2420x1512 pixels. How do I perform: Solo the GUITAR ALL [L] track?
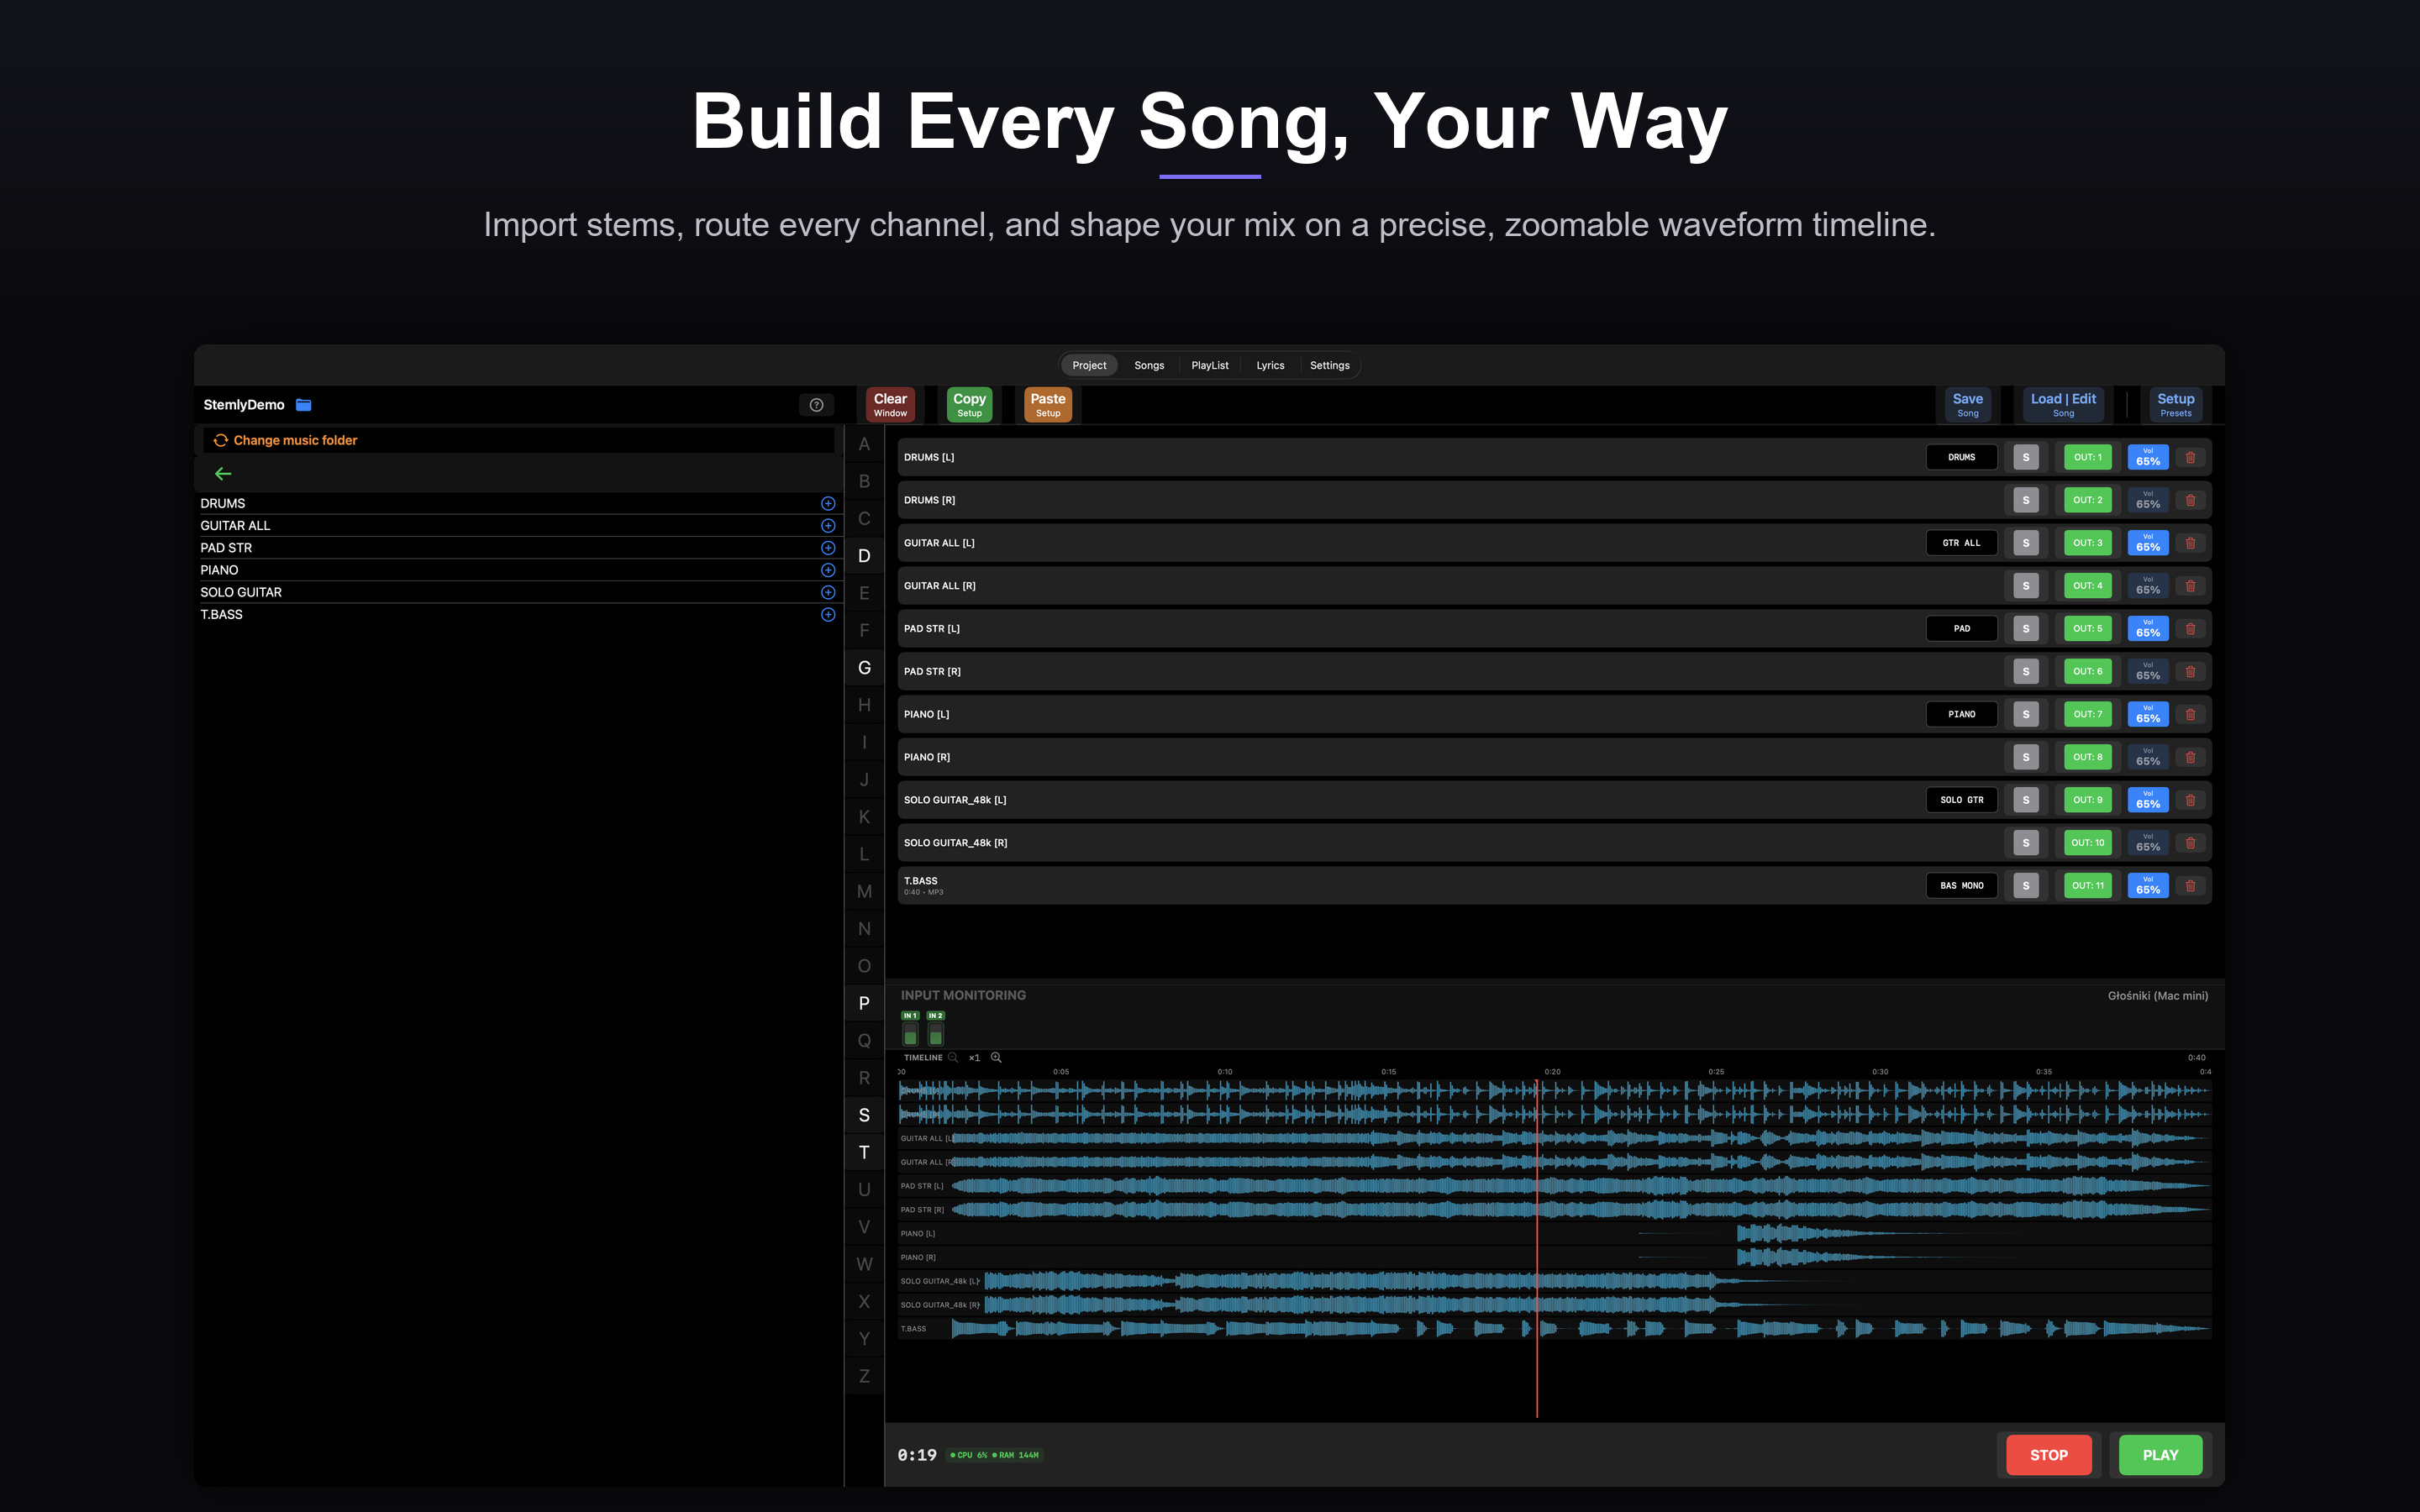click(x=2026, y=543)
